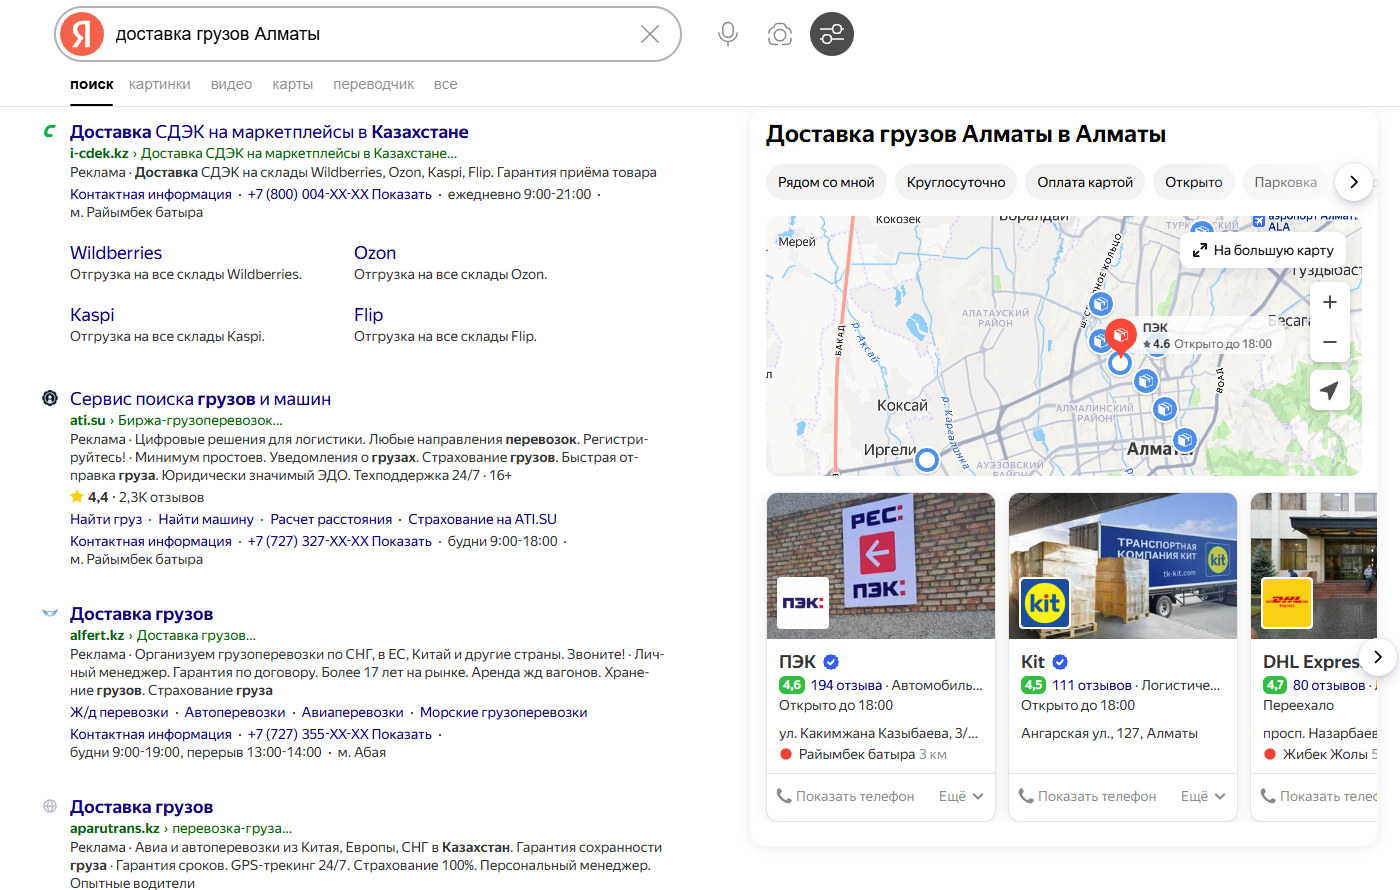The image size is (1400, 890).
Task: Open search settings filter button
Action: [x=832, y=34]
